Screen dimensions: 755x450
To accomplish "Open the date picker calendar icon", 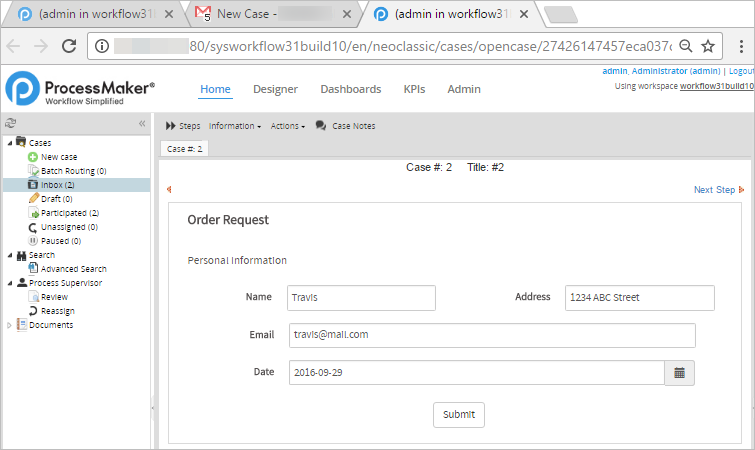I will (679, 373).
